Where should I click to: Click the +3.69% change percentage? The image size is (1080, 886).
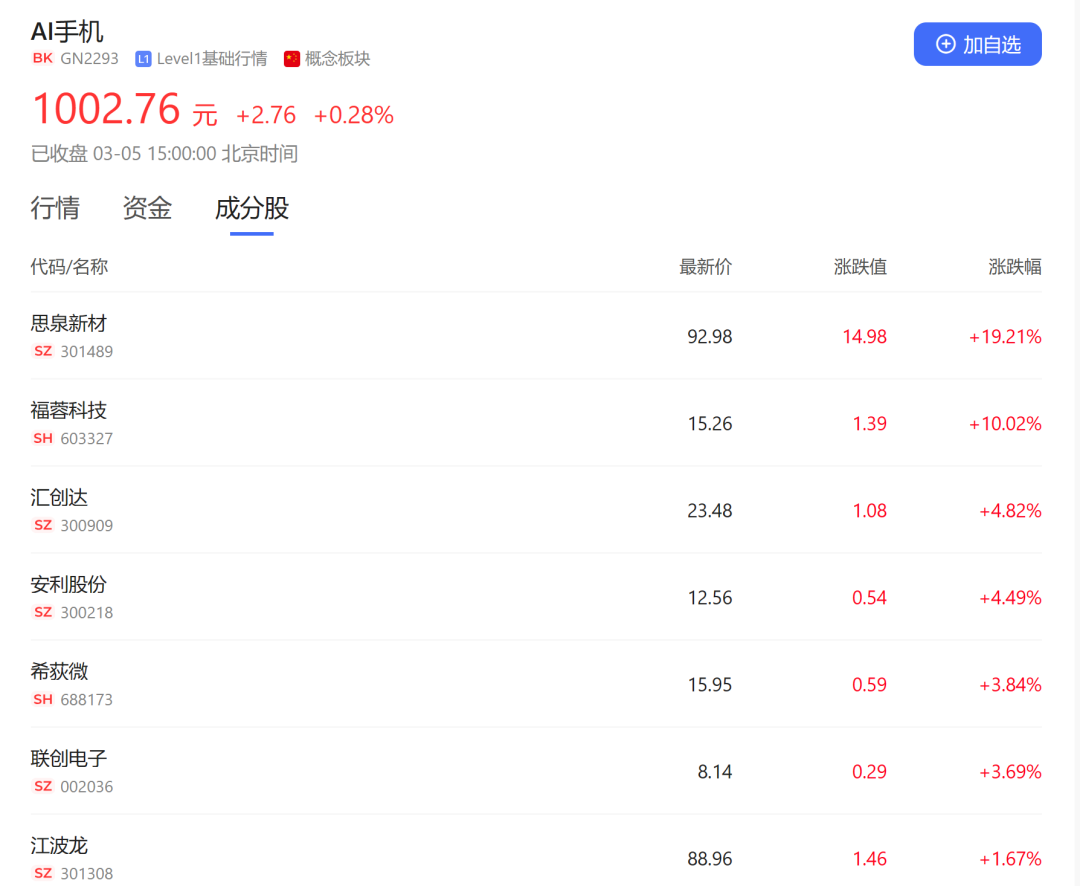(x=1010, y=772)
